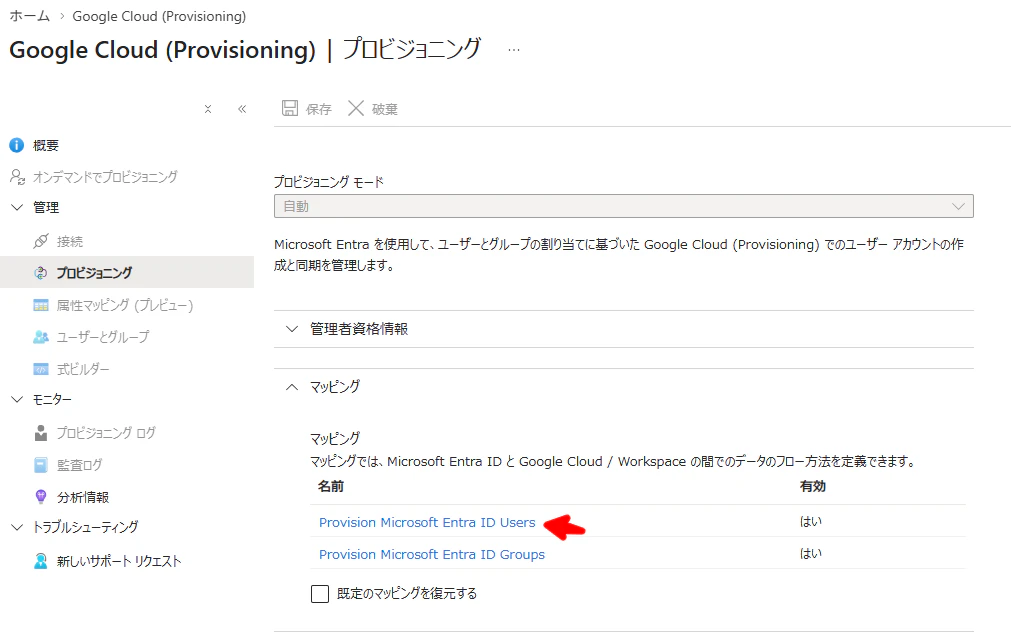This screenshot has height=638, width=1011.
Task: Collapse sidebar with double chevron icon
Action: point(242,109)
